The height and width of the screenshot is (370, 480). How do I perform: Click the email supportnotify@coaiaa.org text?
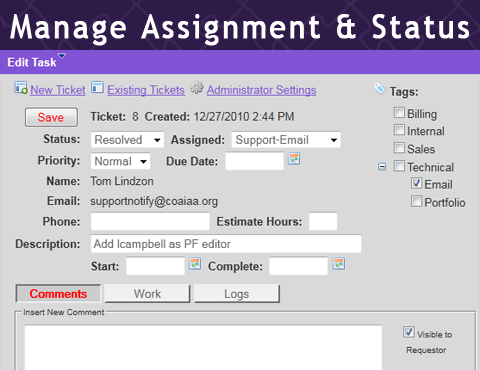(x=154, y=201)
